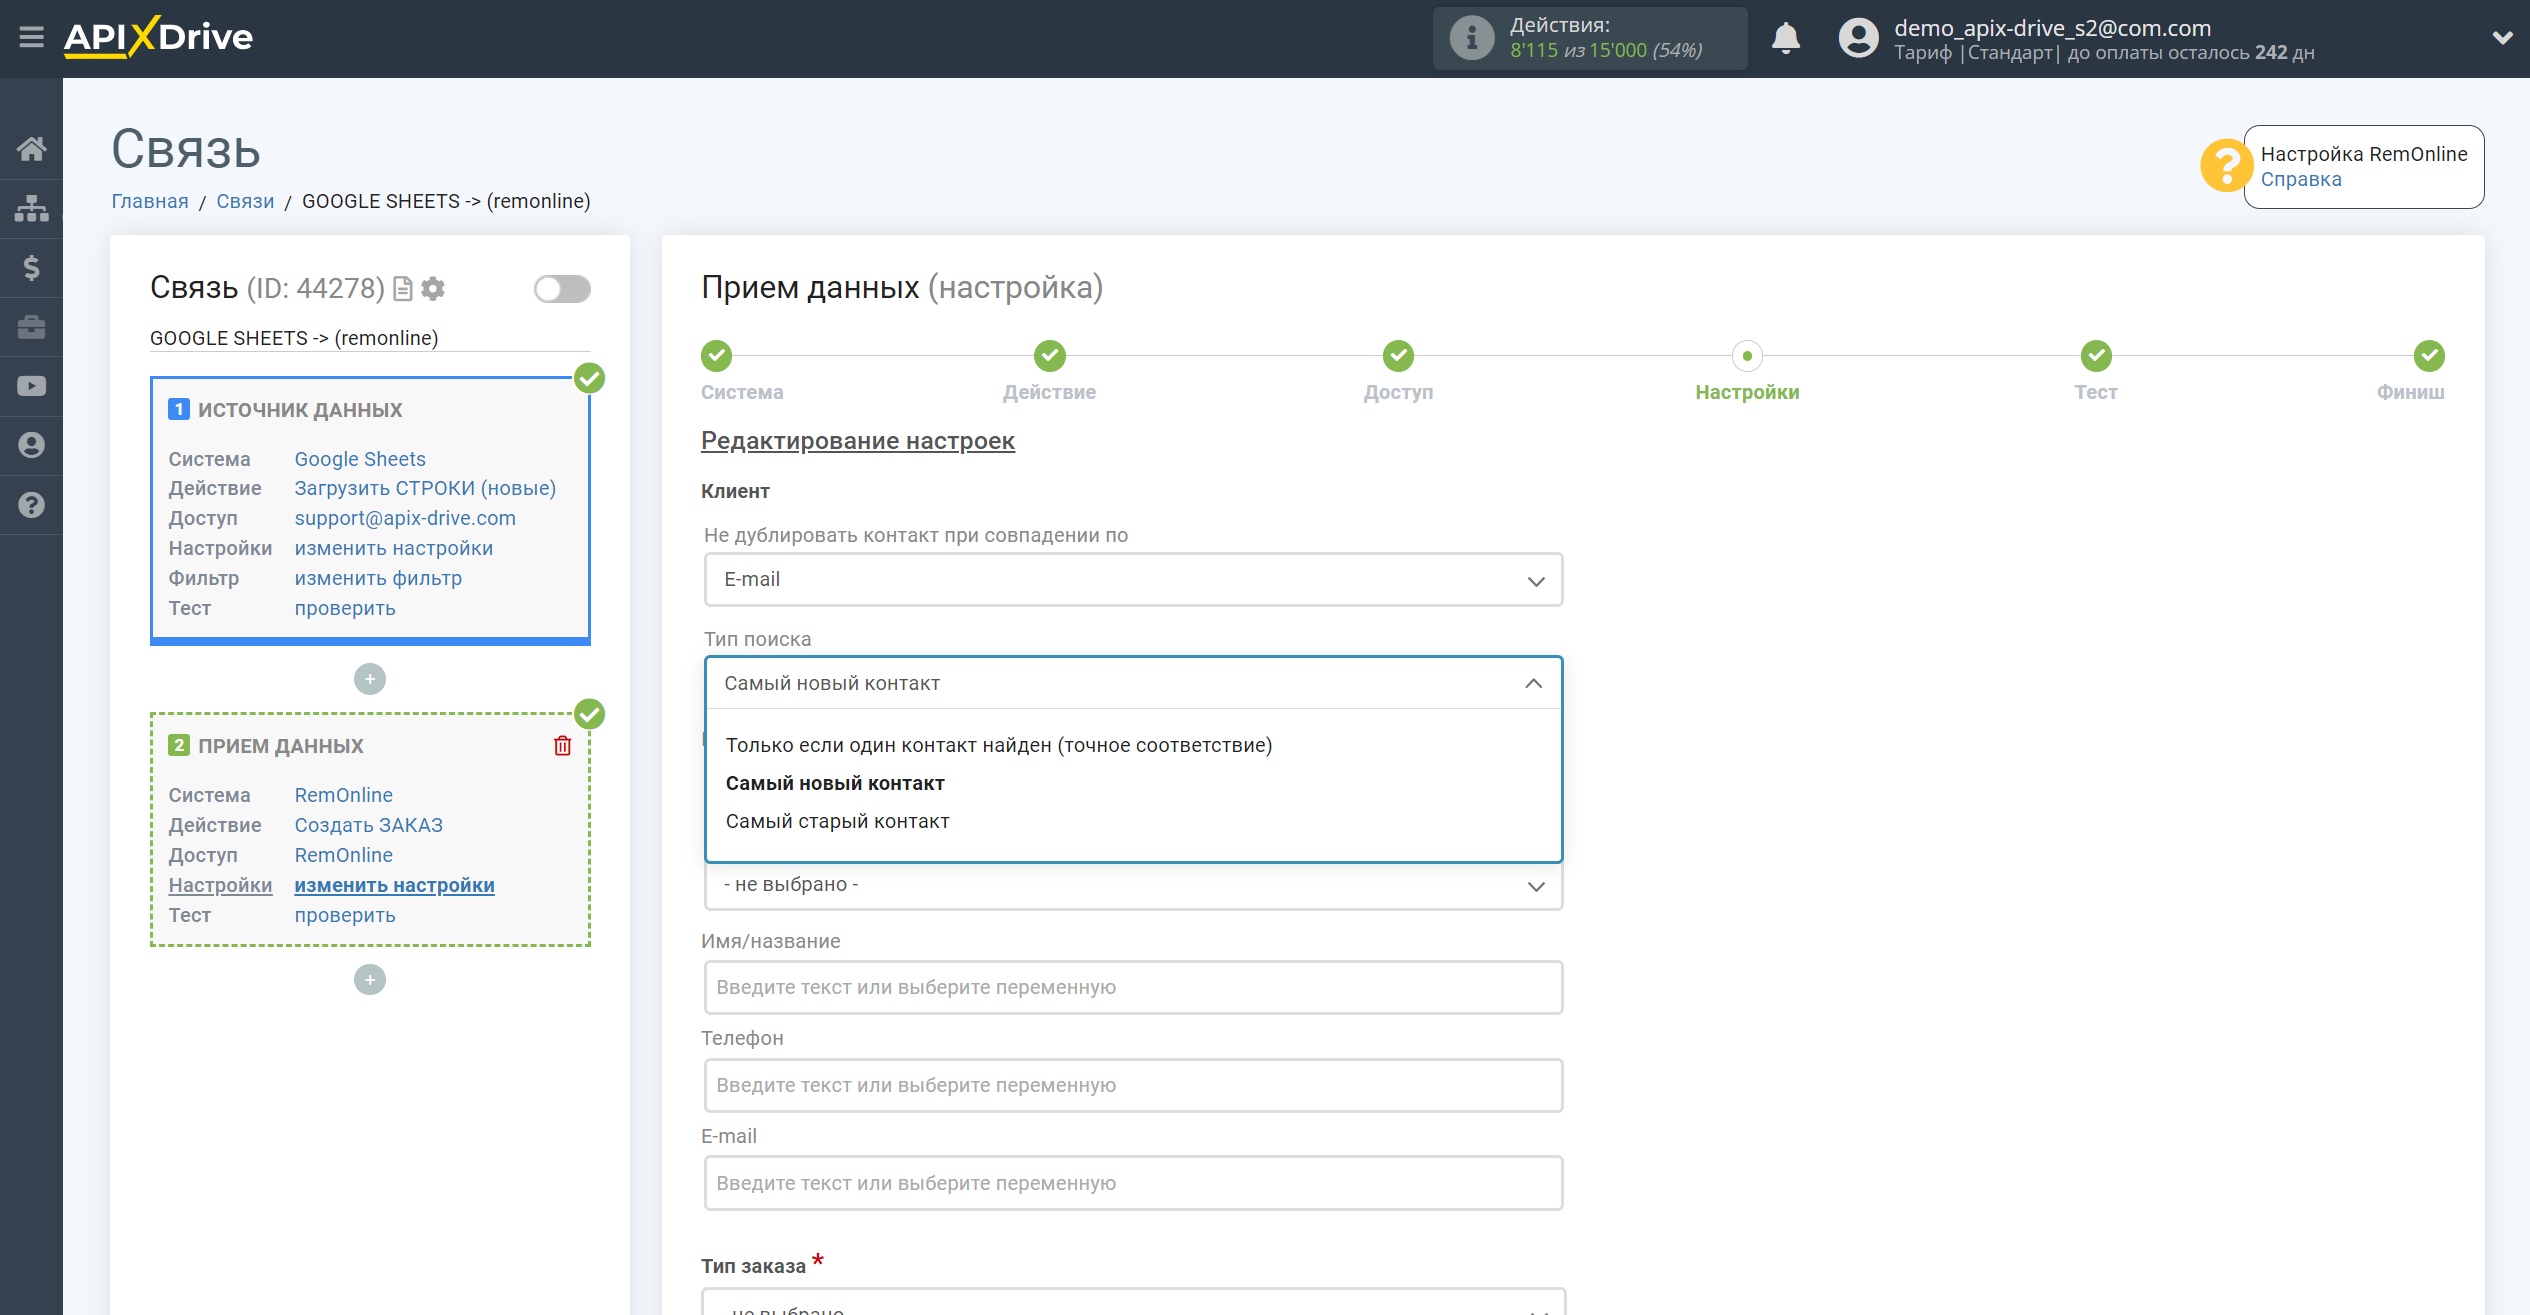Viewport: 2530px width, 1315px height.
Task: Open notifications bell
Action: [x=1785, y=38]
